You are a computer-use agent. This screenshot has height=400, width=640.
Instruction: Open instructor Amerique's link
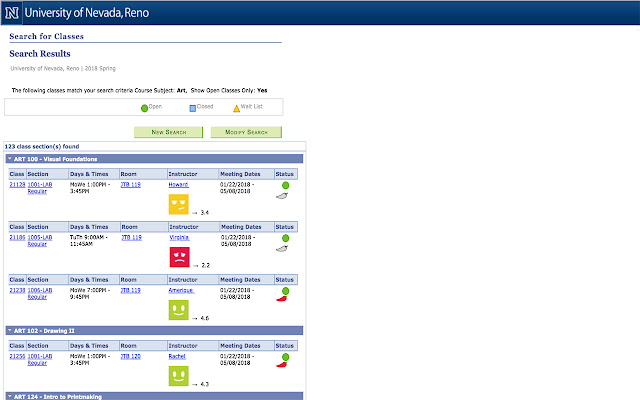181,290
